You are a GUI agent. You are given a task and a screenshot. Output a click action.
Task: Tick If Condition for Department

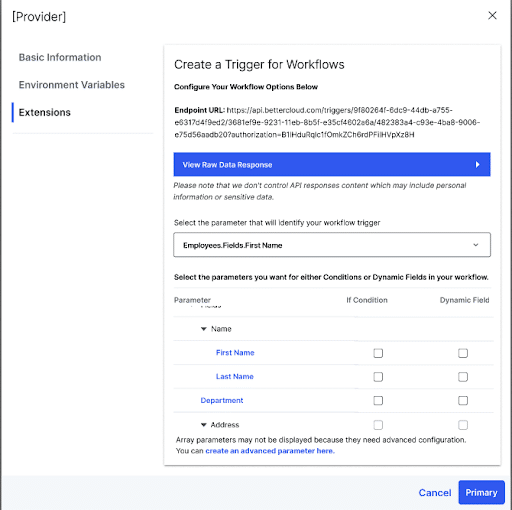pos(378,400)
